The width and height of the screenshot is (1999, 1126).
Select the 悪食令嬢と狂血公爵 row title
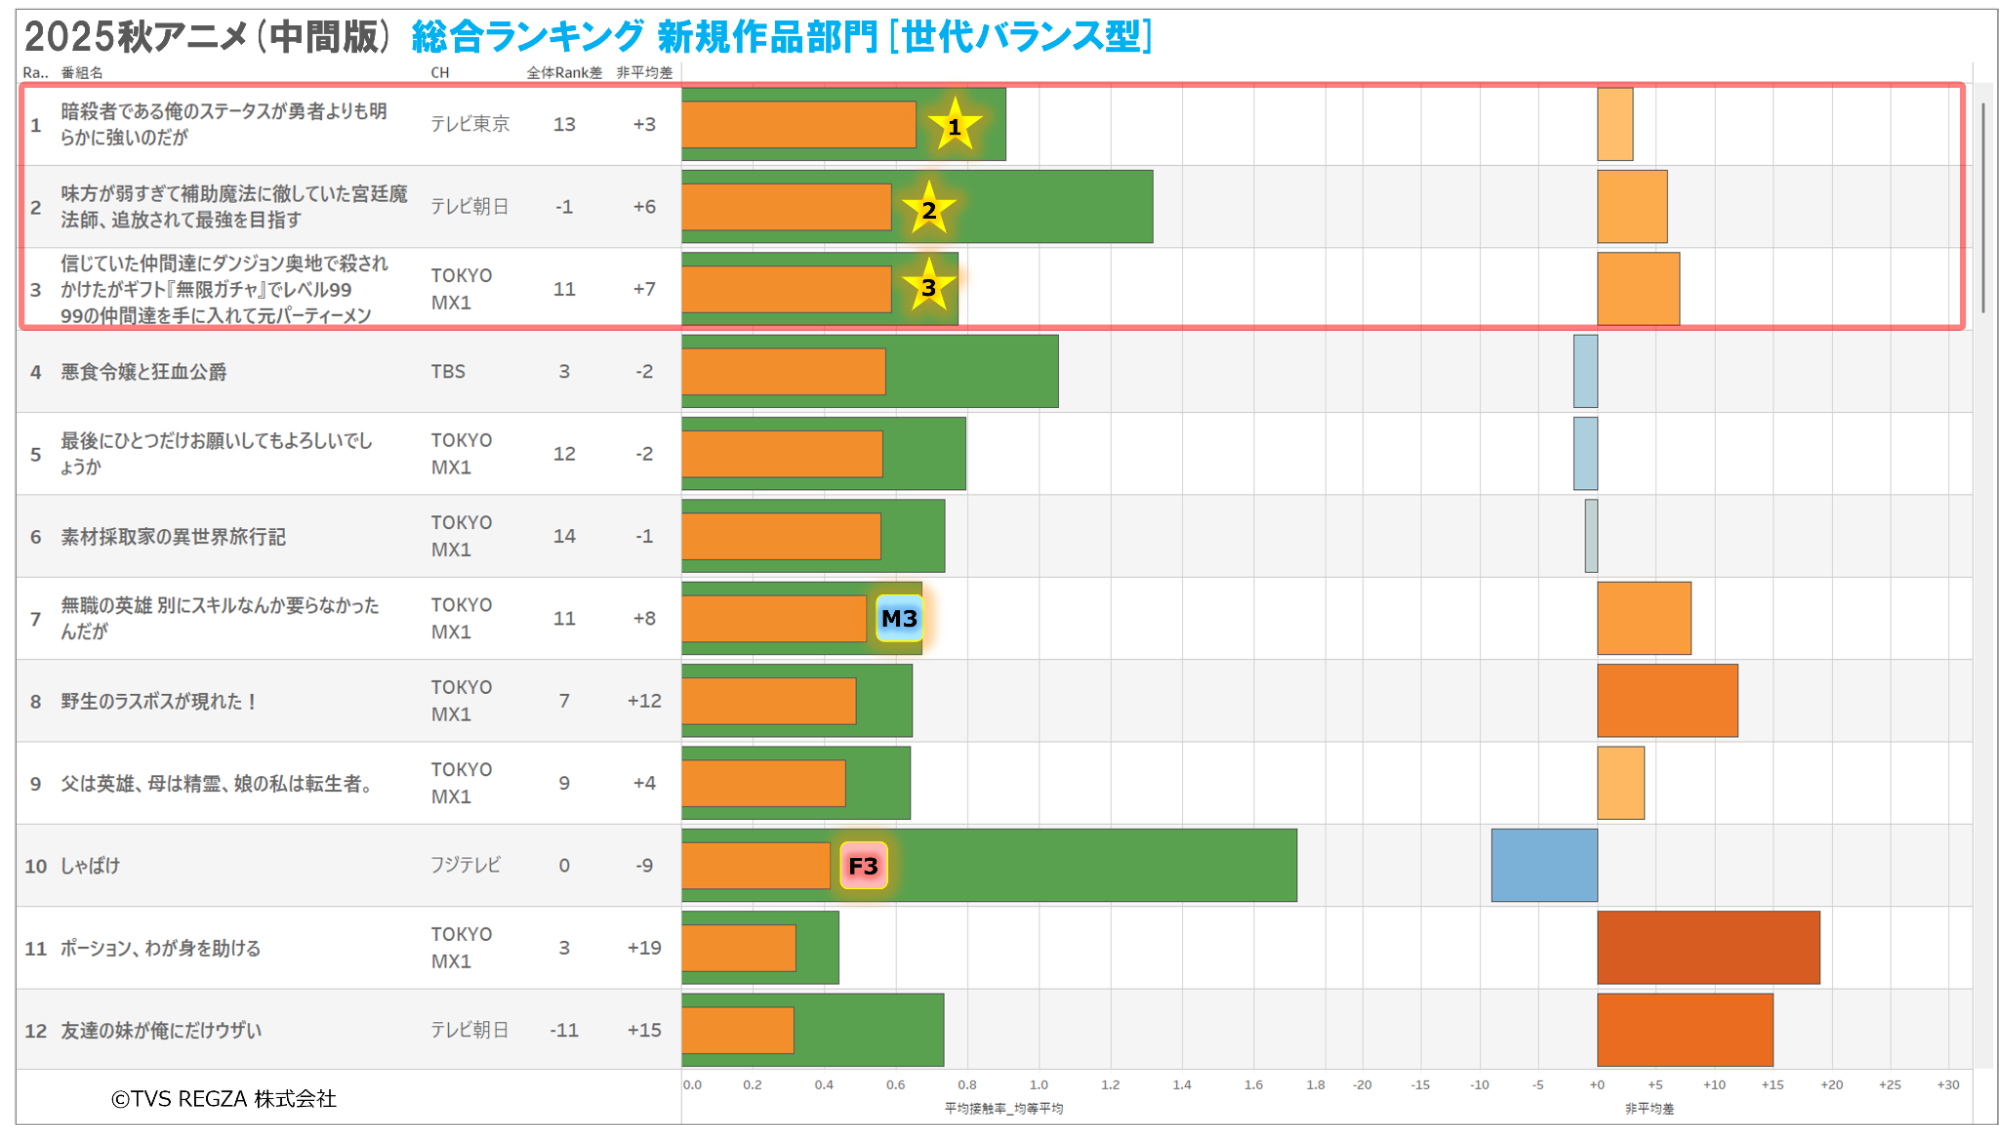(144, 371)
